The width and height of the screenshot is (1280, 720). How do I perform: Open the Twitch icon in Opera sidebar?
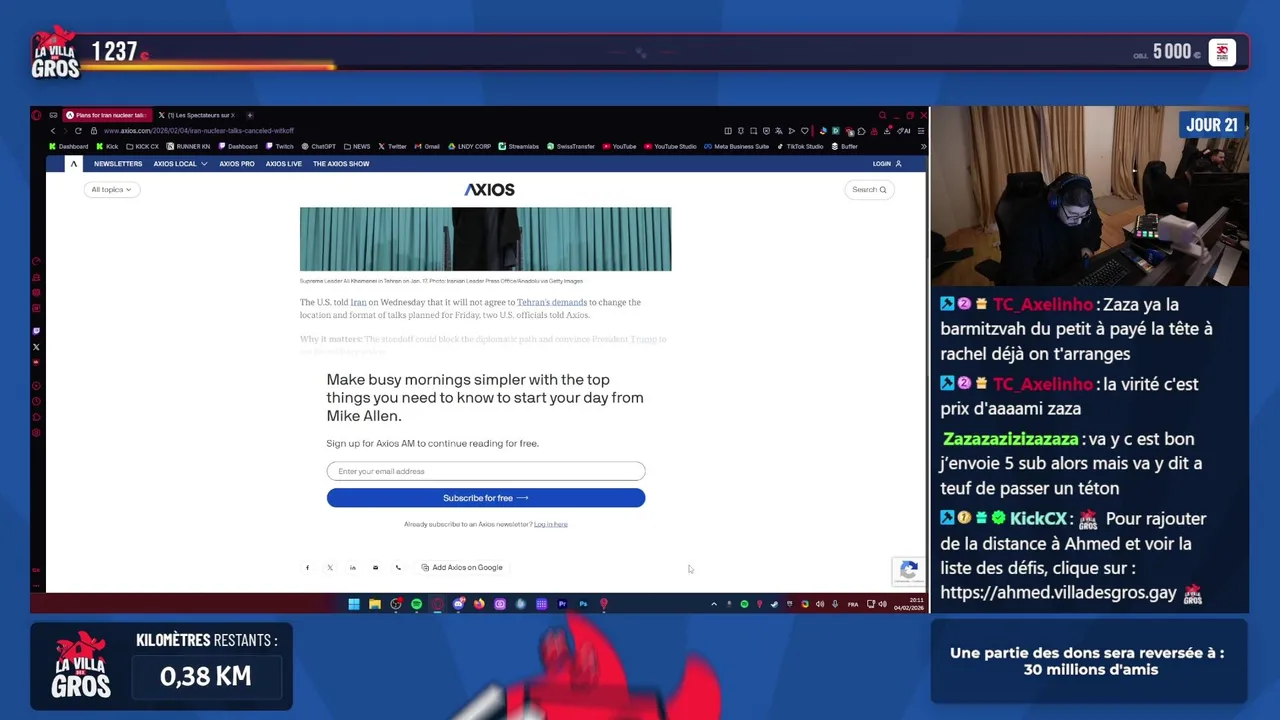(36, 331)
